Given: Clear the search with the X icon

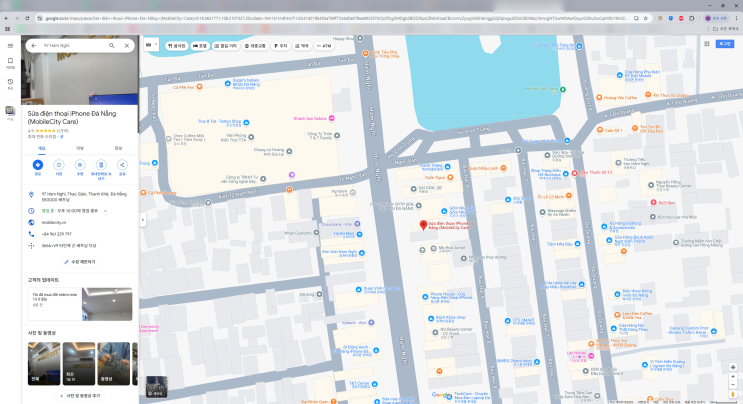Looking at the screenshot, I should [x=127, y=45].
